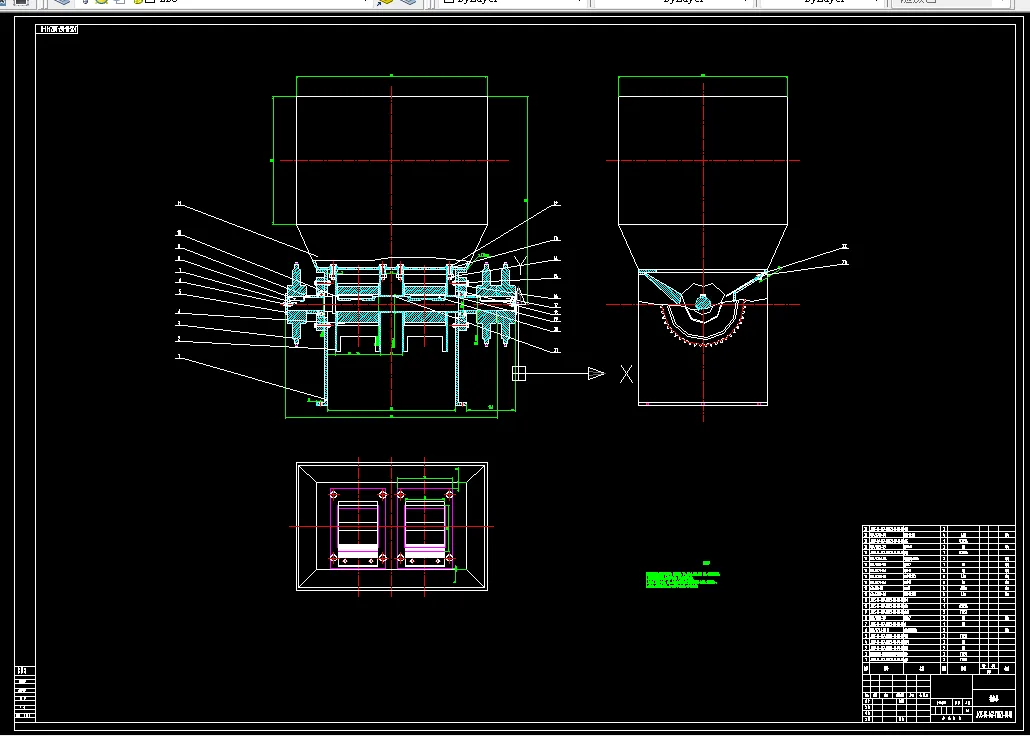Select the drawing name cell in the title block
Image resolution: width=1030 pixels, height=736 pixels.
[994, 698]
